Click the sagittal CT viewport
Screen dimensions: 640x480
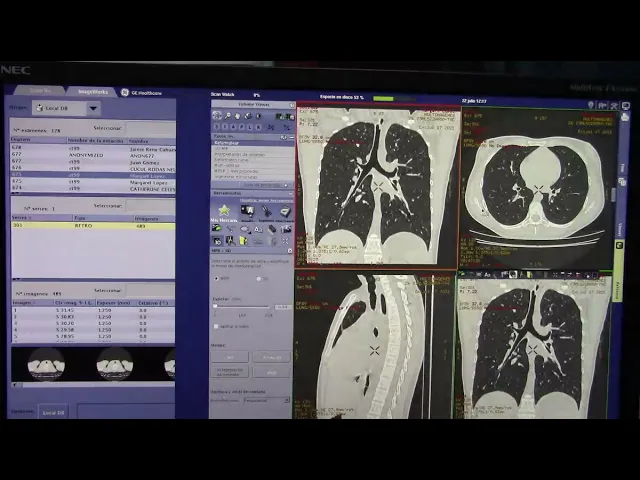(x=374, y=345)
